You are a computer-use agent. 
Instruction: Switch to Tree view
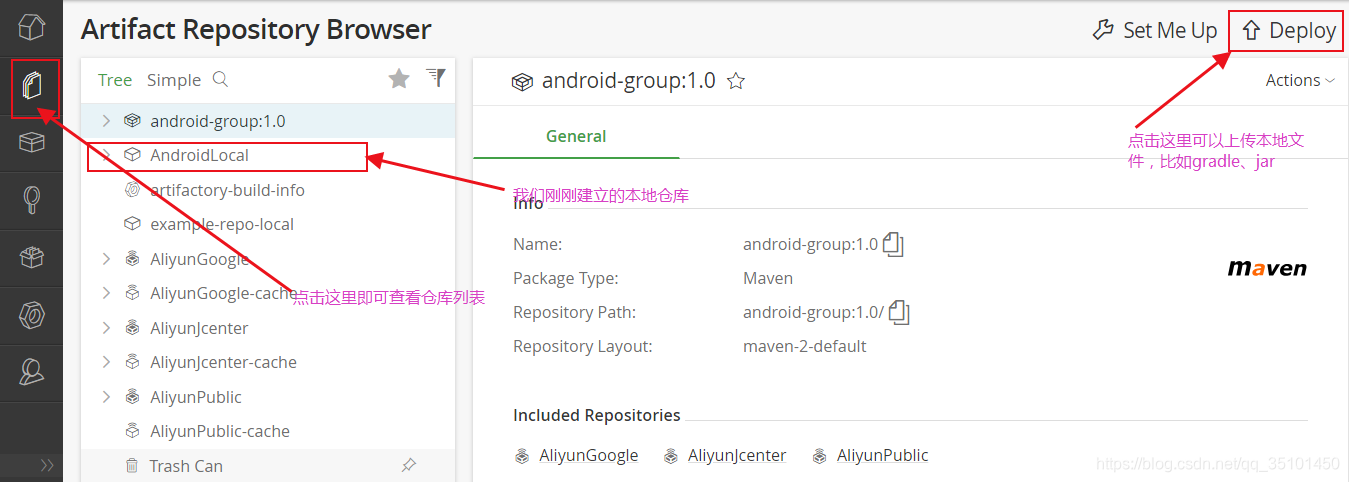(x=115, y=80)
